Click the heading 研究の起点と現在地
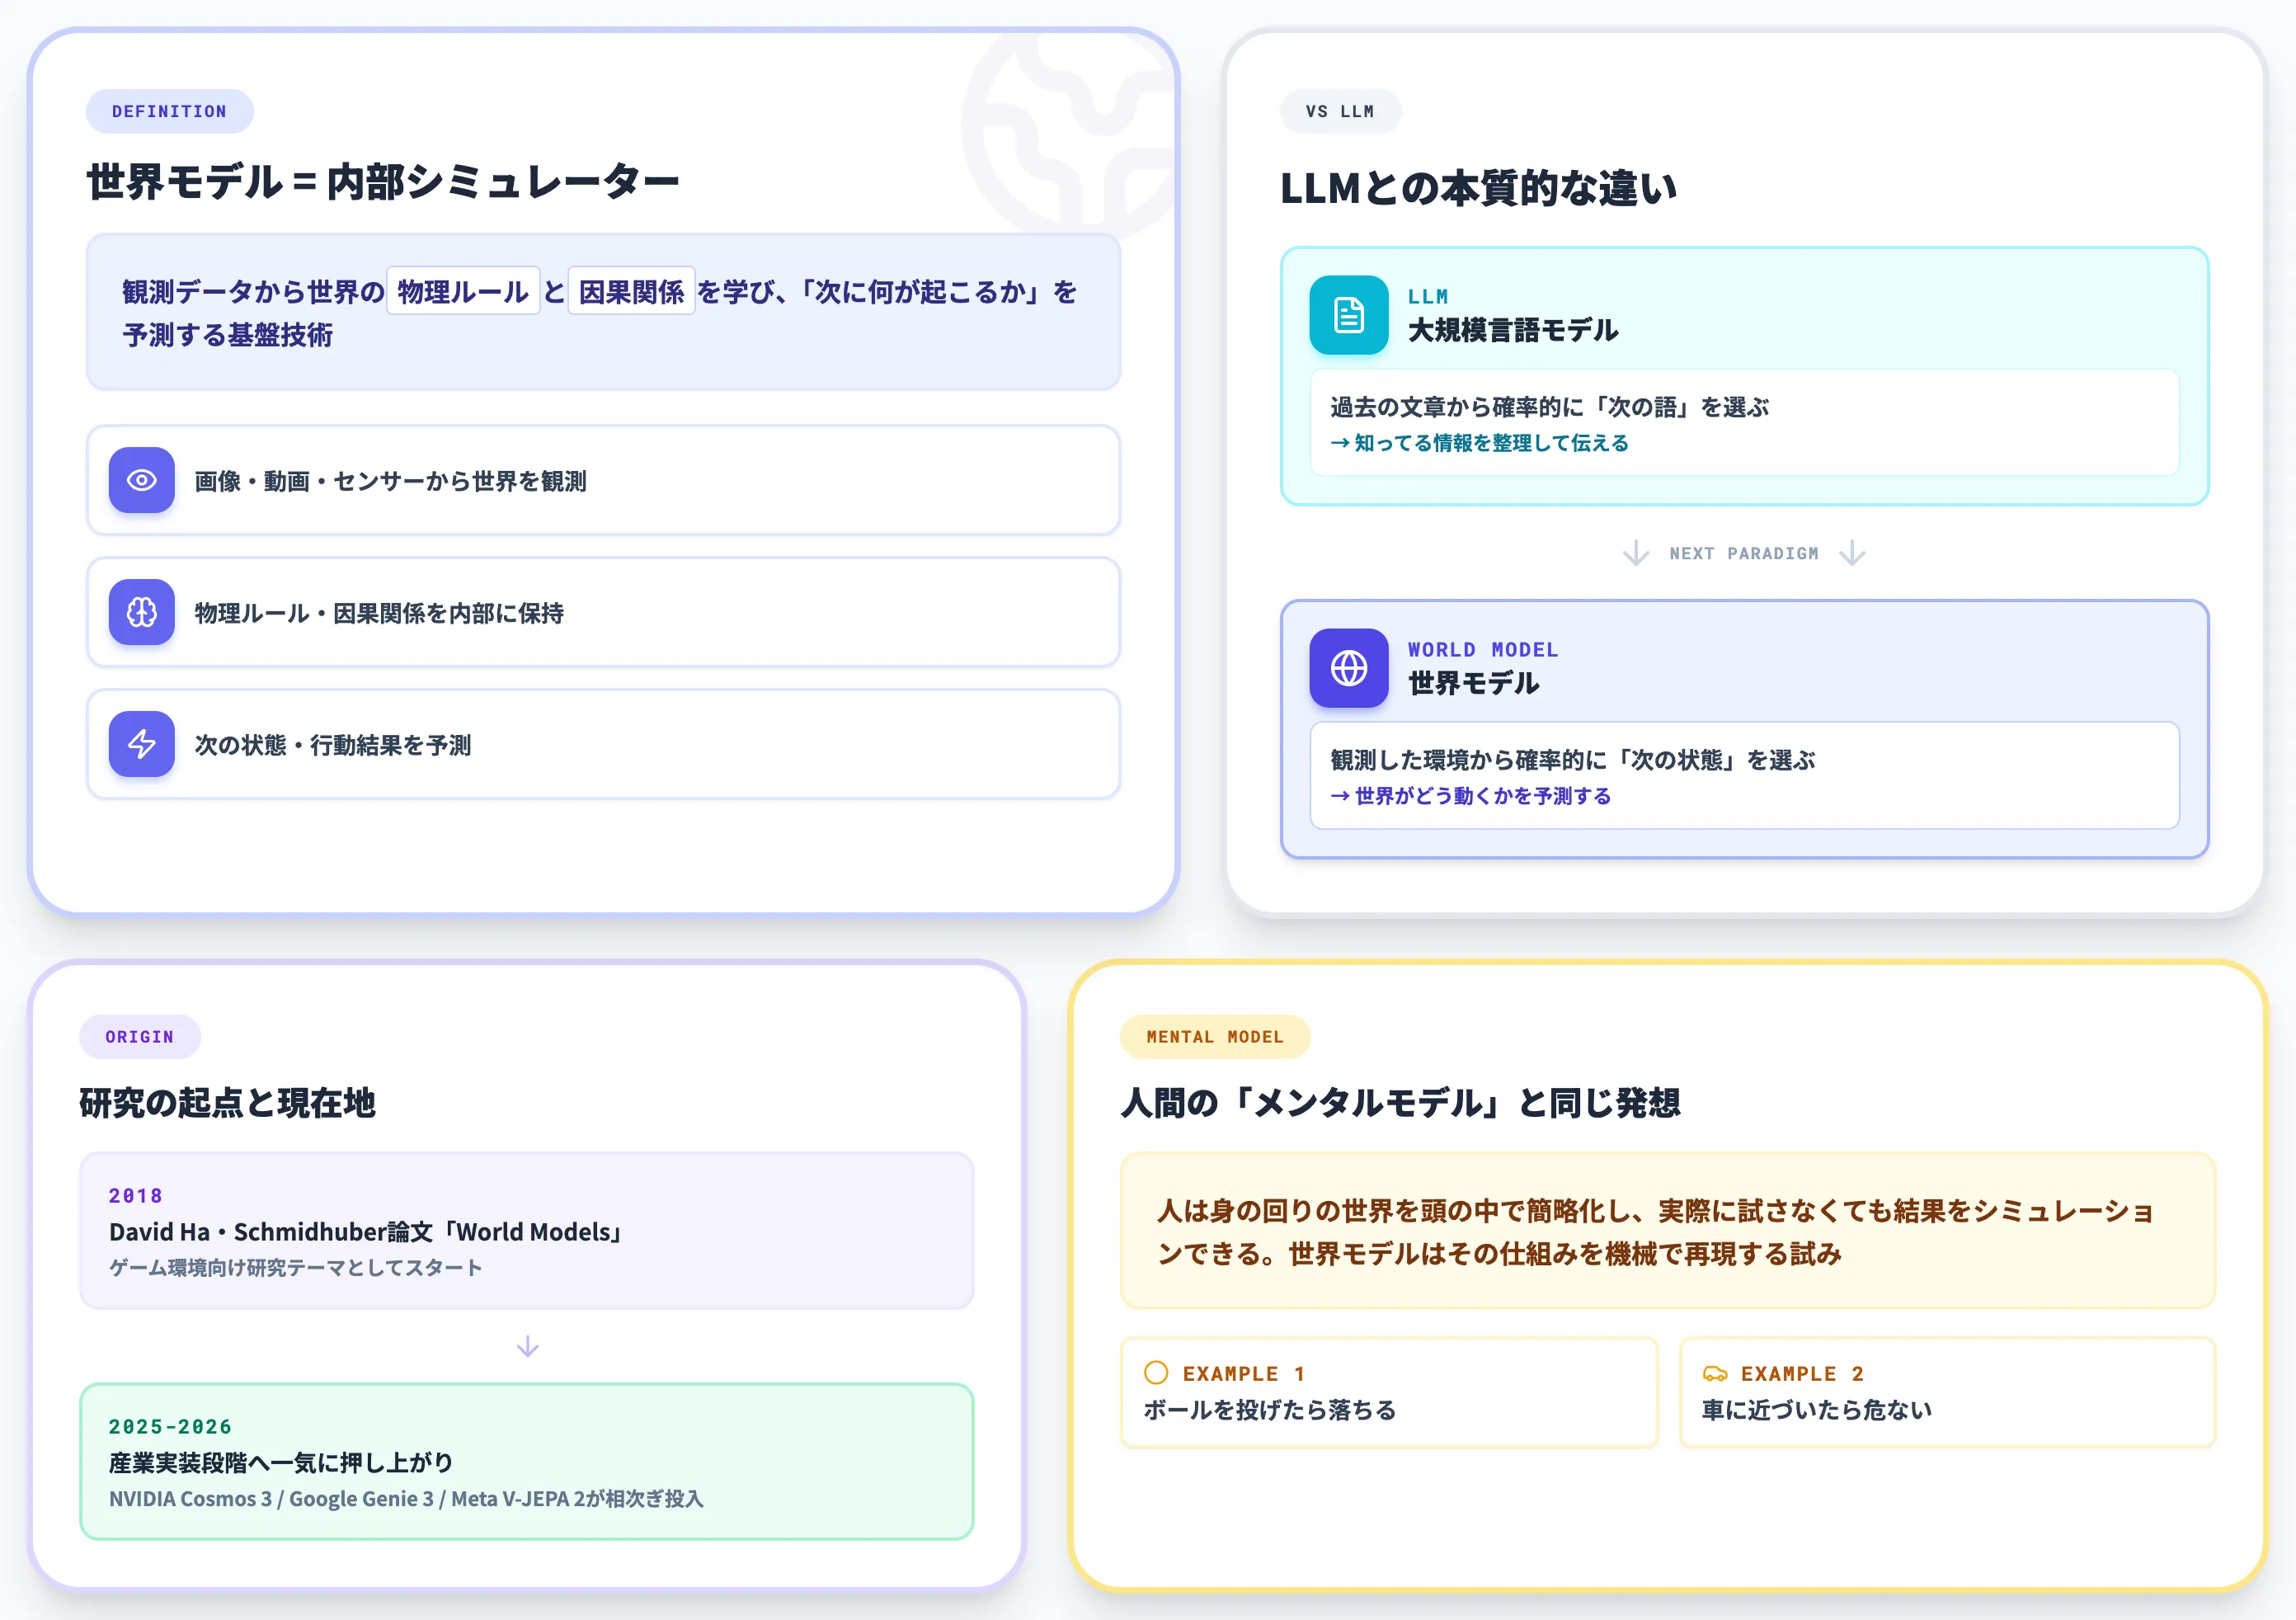2296x1620 pixels. (x=227, y=1103)
